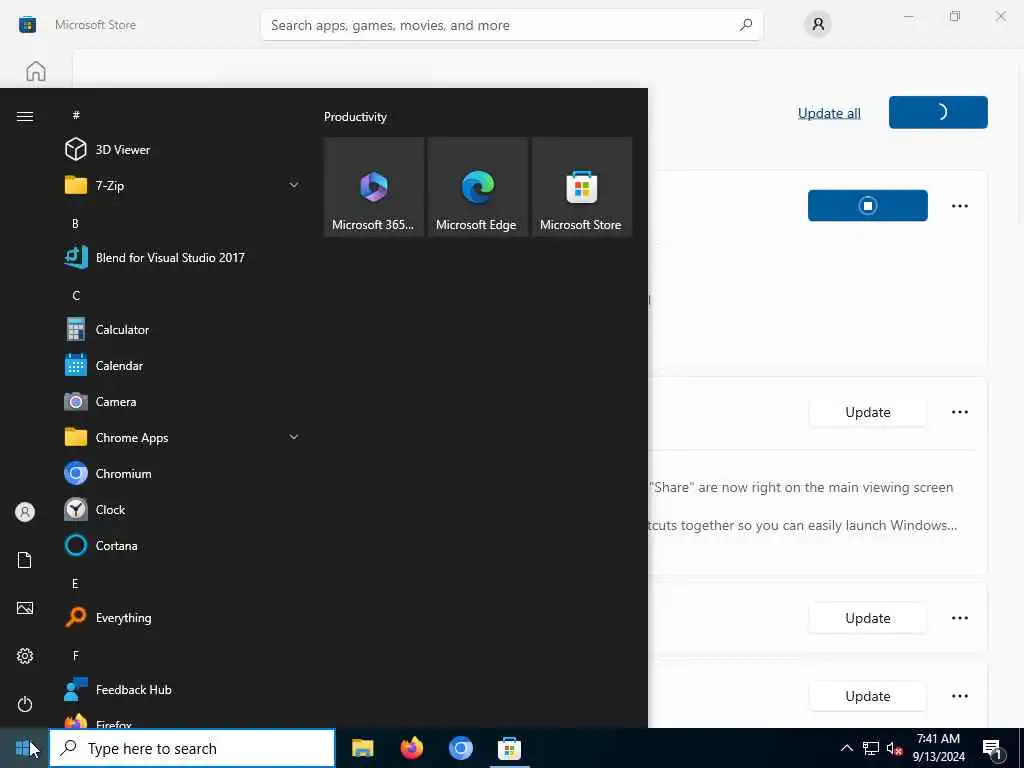
Task: Open more options for the downloading app
Action: point(959,206)
